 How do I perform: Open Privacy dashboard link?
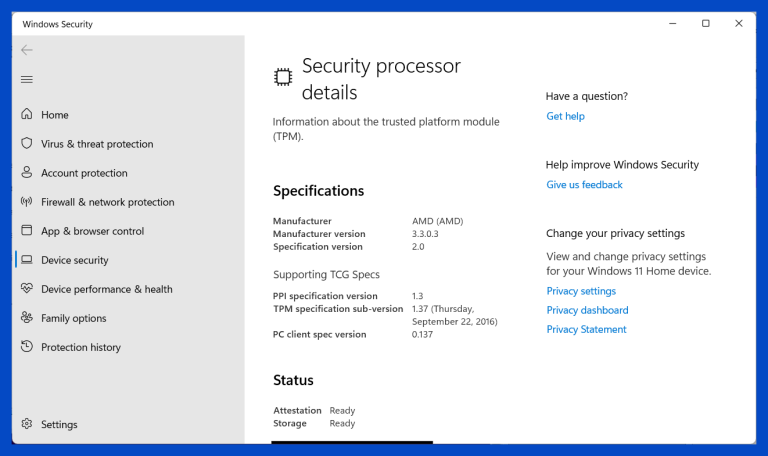click(x=587, y=310)
